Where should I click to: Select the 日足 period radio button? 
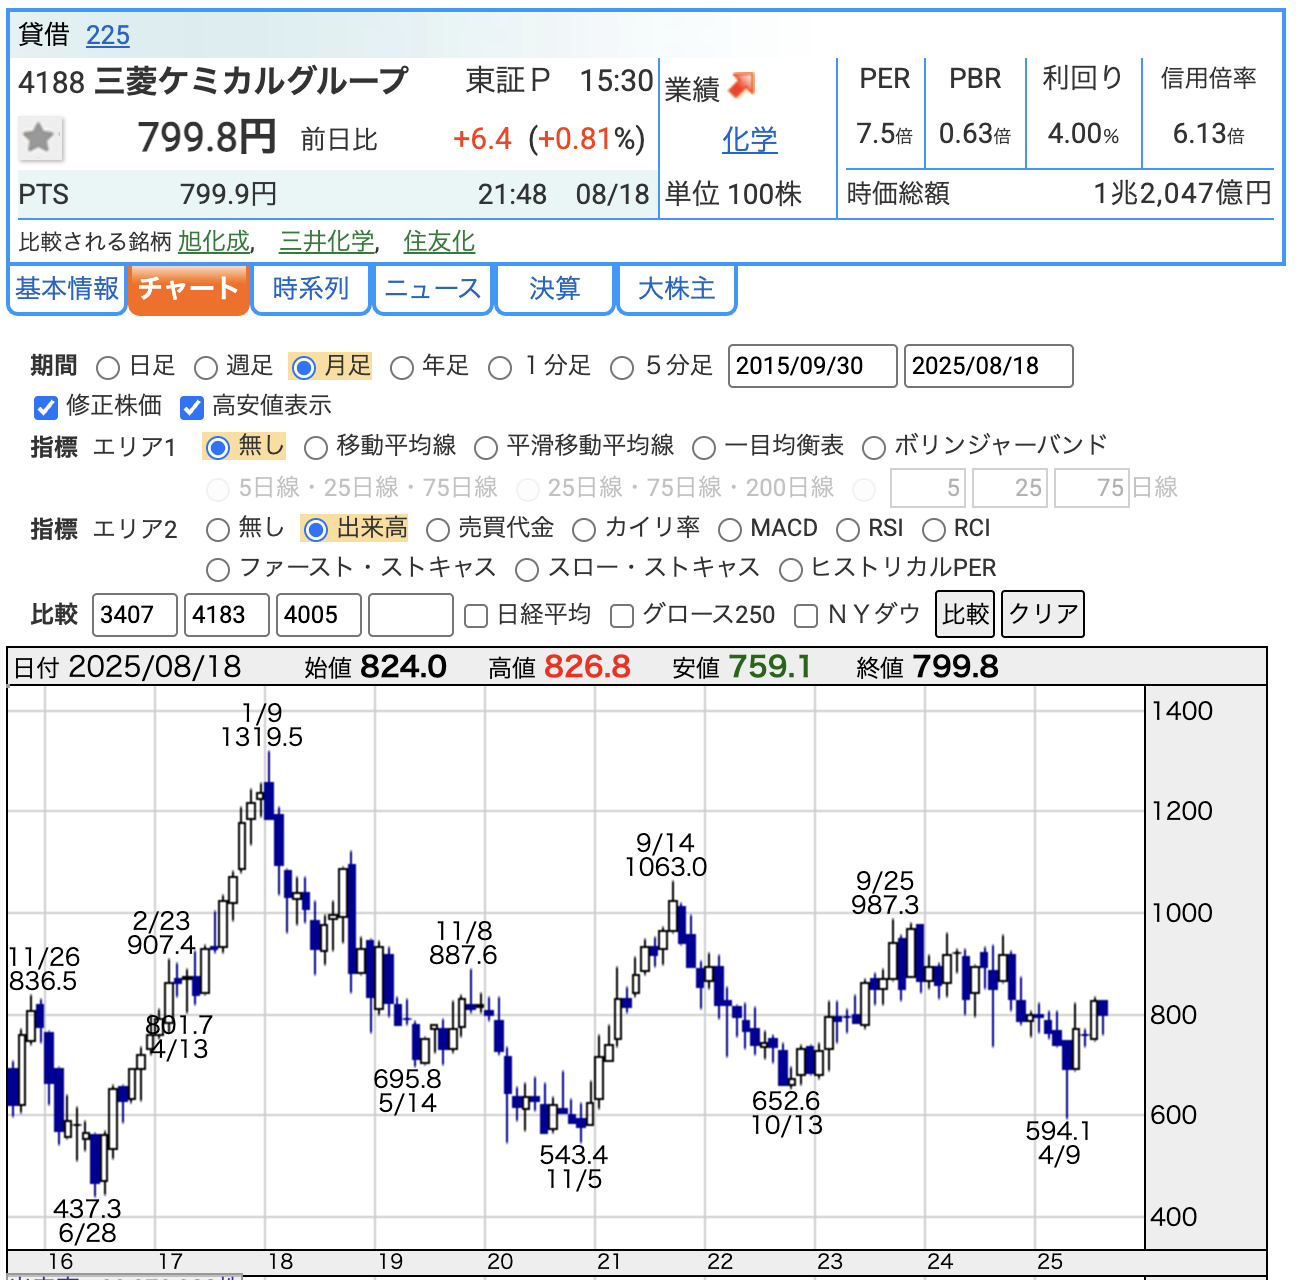pyautogui.click(x=108, y=368)
